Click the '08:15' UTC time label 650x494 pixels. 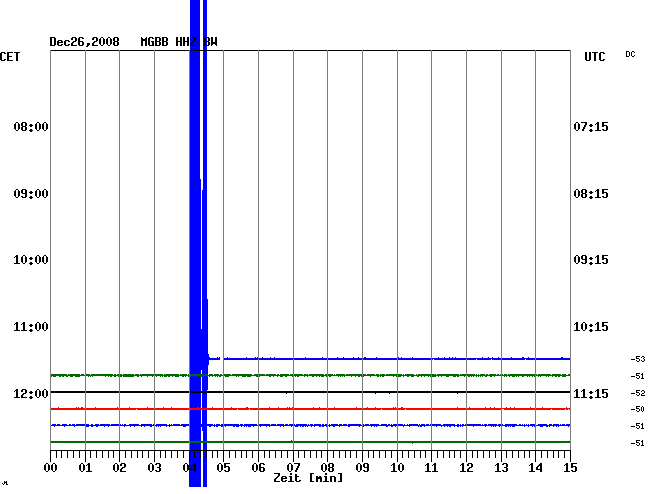click(591, 194)
